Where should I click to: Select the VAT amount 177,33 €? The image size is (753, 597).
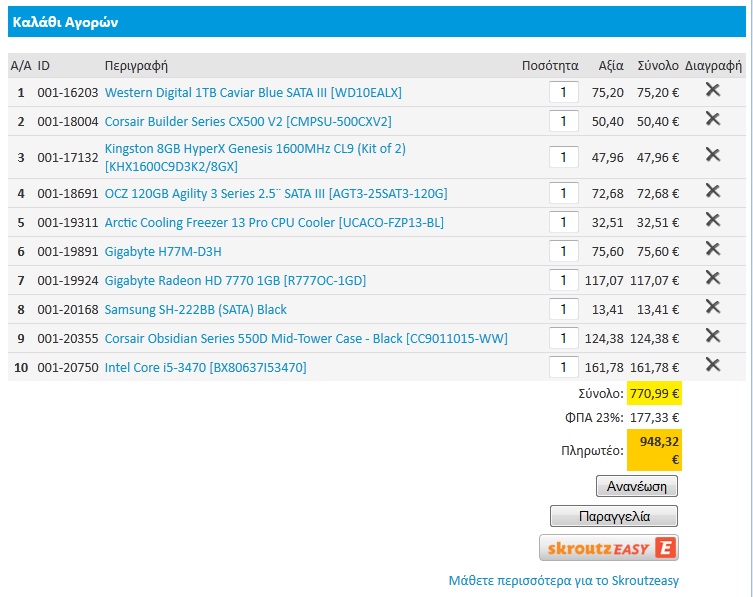pyautogui.click(x=655, y=417)
